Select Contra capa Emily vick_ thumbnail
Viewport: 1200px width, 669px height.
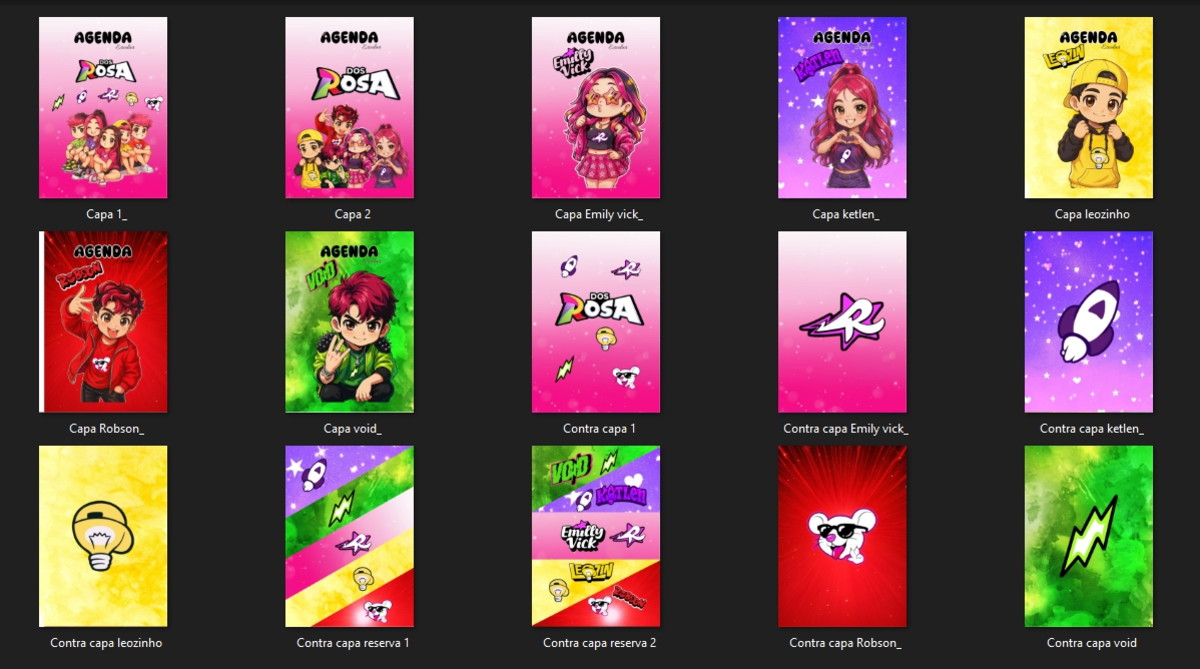(x=842, y=322)
